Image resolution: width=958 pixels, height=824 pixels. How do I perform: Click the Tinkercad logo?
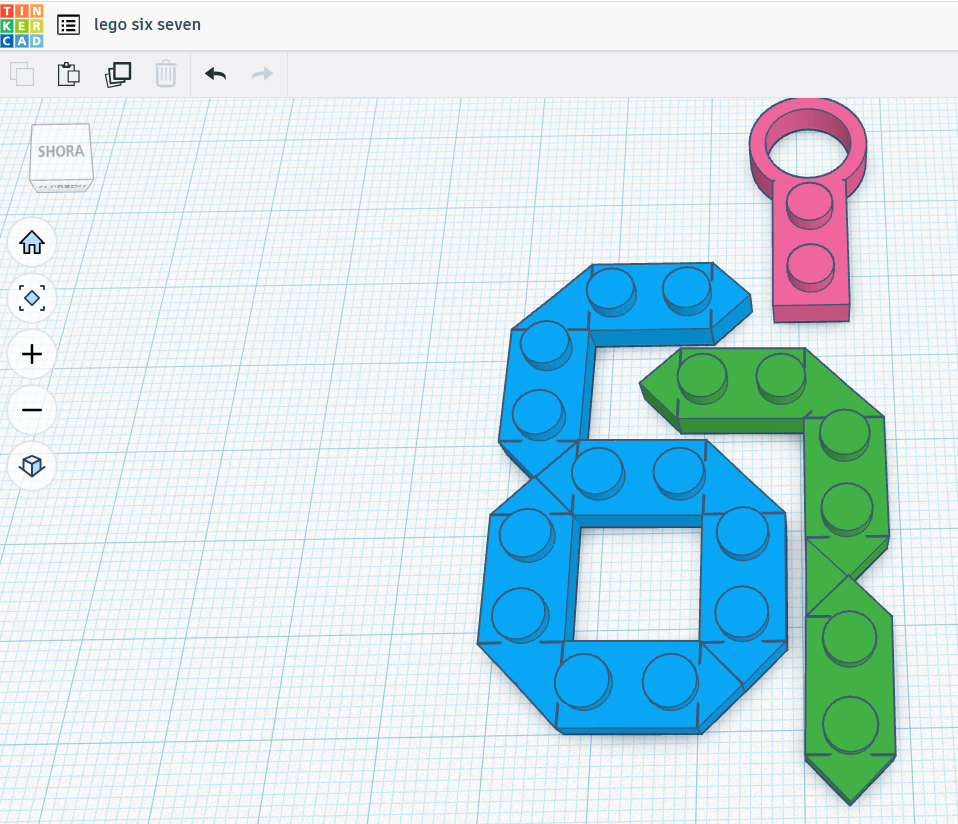pos(22,25)
